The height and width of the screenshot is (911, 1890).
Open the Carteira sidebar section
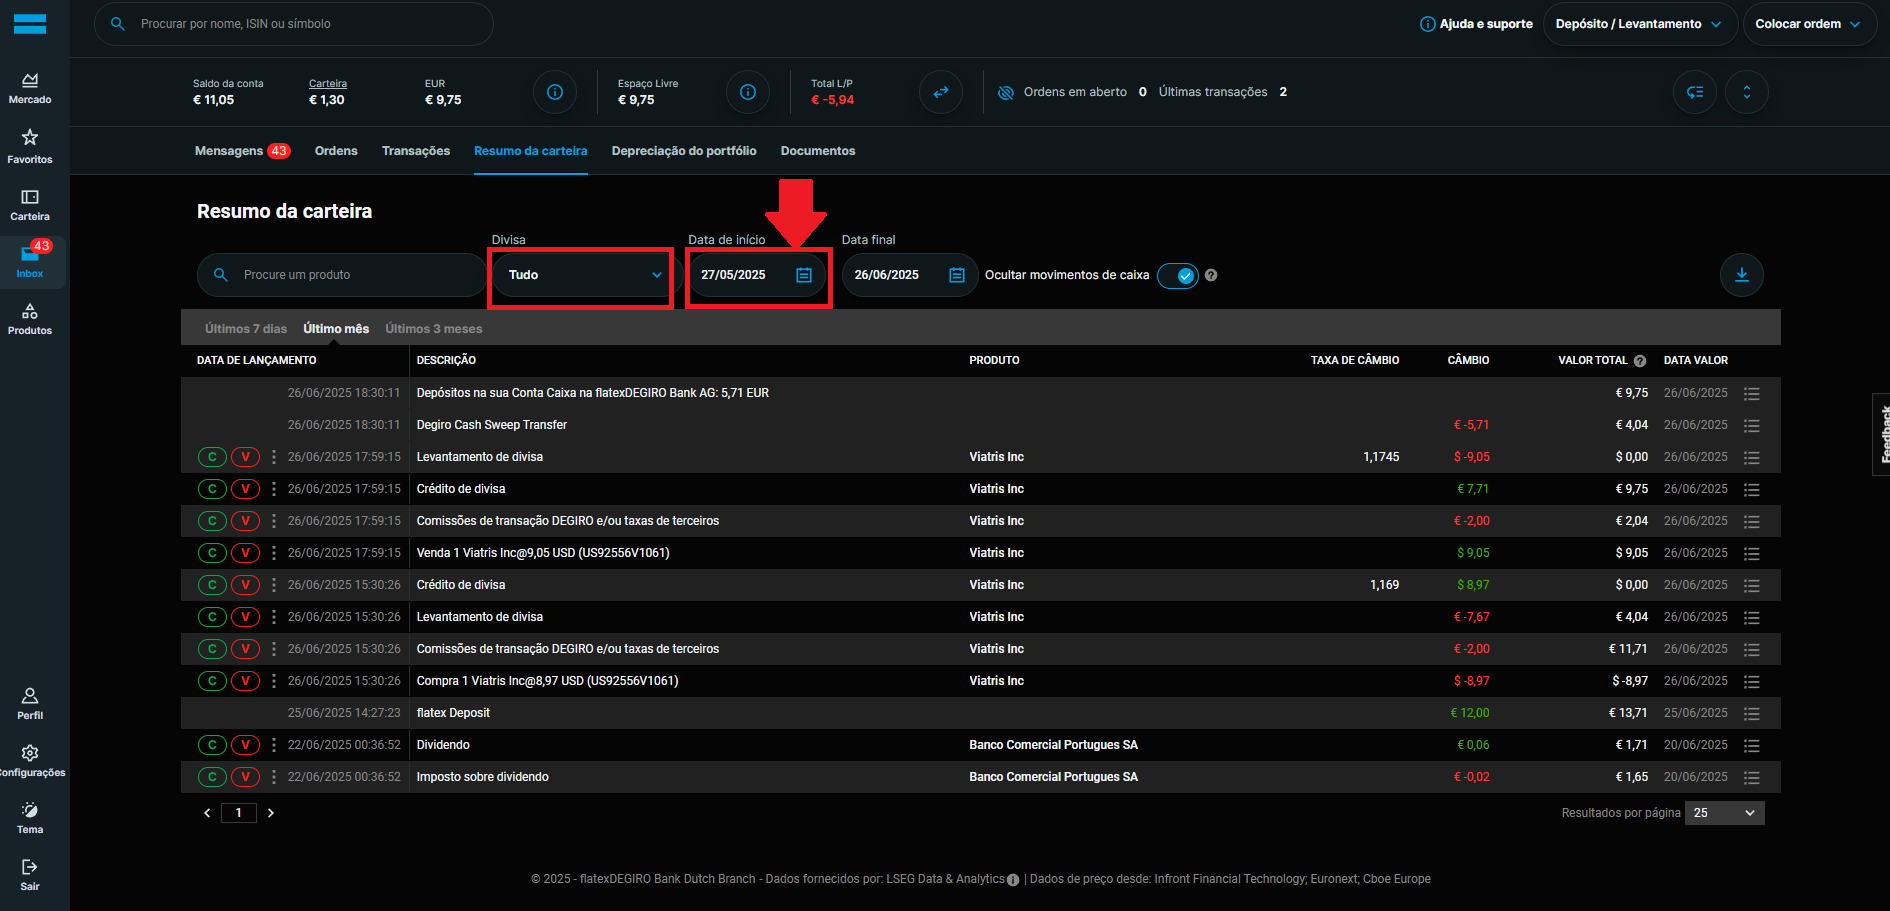30,205
